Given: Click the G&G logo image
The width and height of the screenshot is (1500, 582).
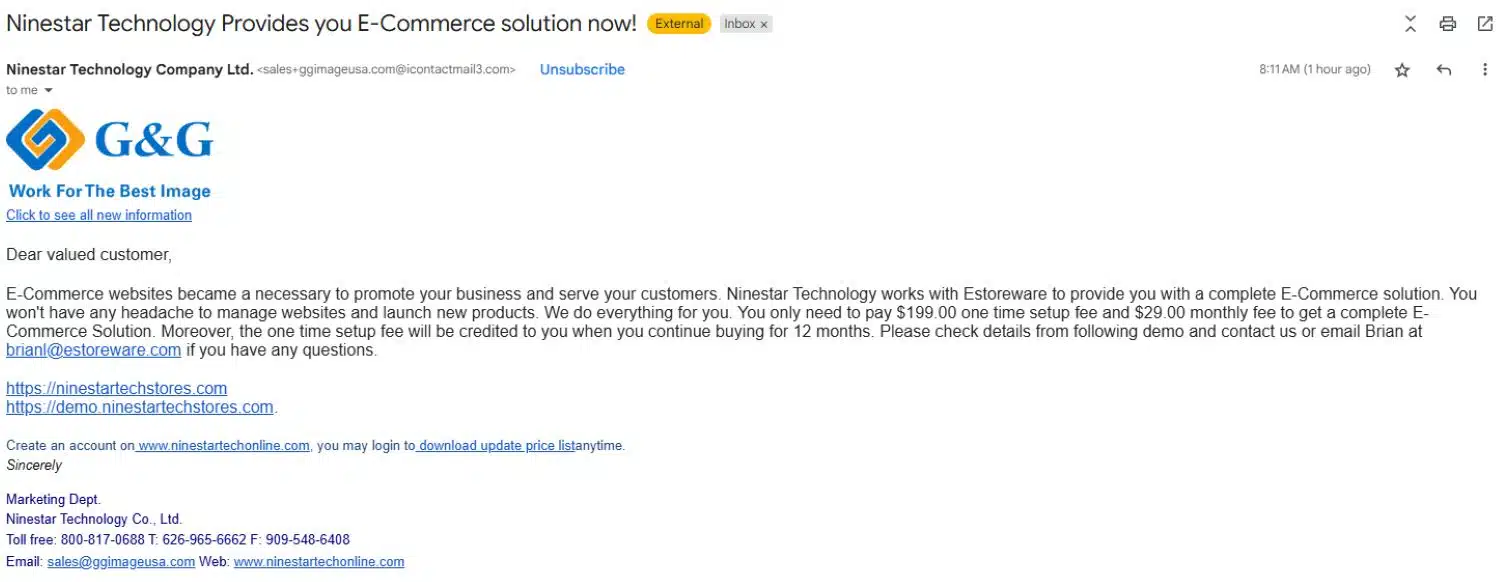Looking at the screenshot, I should [109, 140].
